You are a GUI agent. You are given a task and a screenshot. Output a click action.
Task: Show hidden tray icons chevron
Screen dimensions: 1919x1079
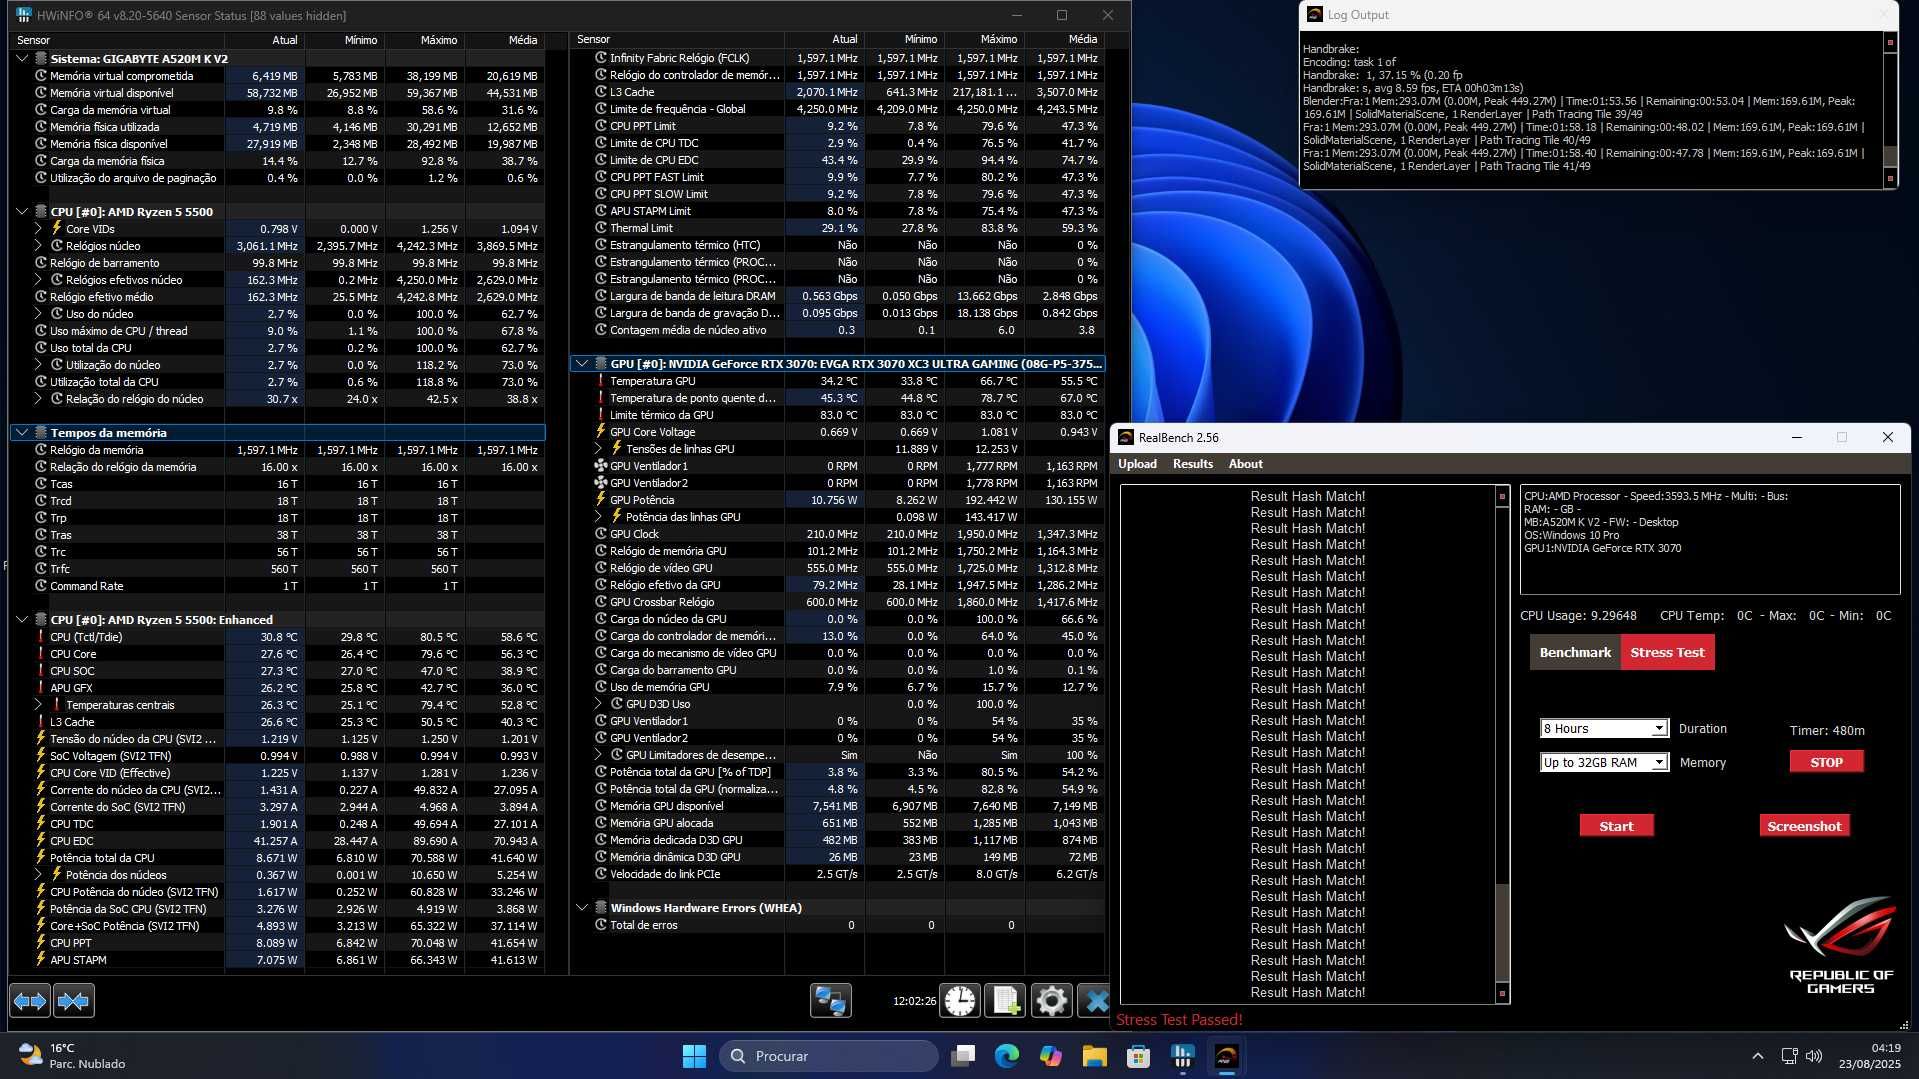tap(1758, 1056)
